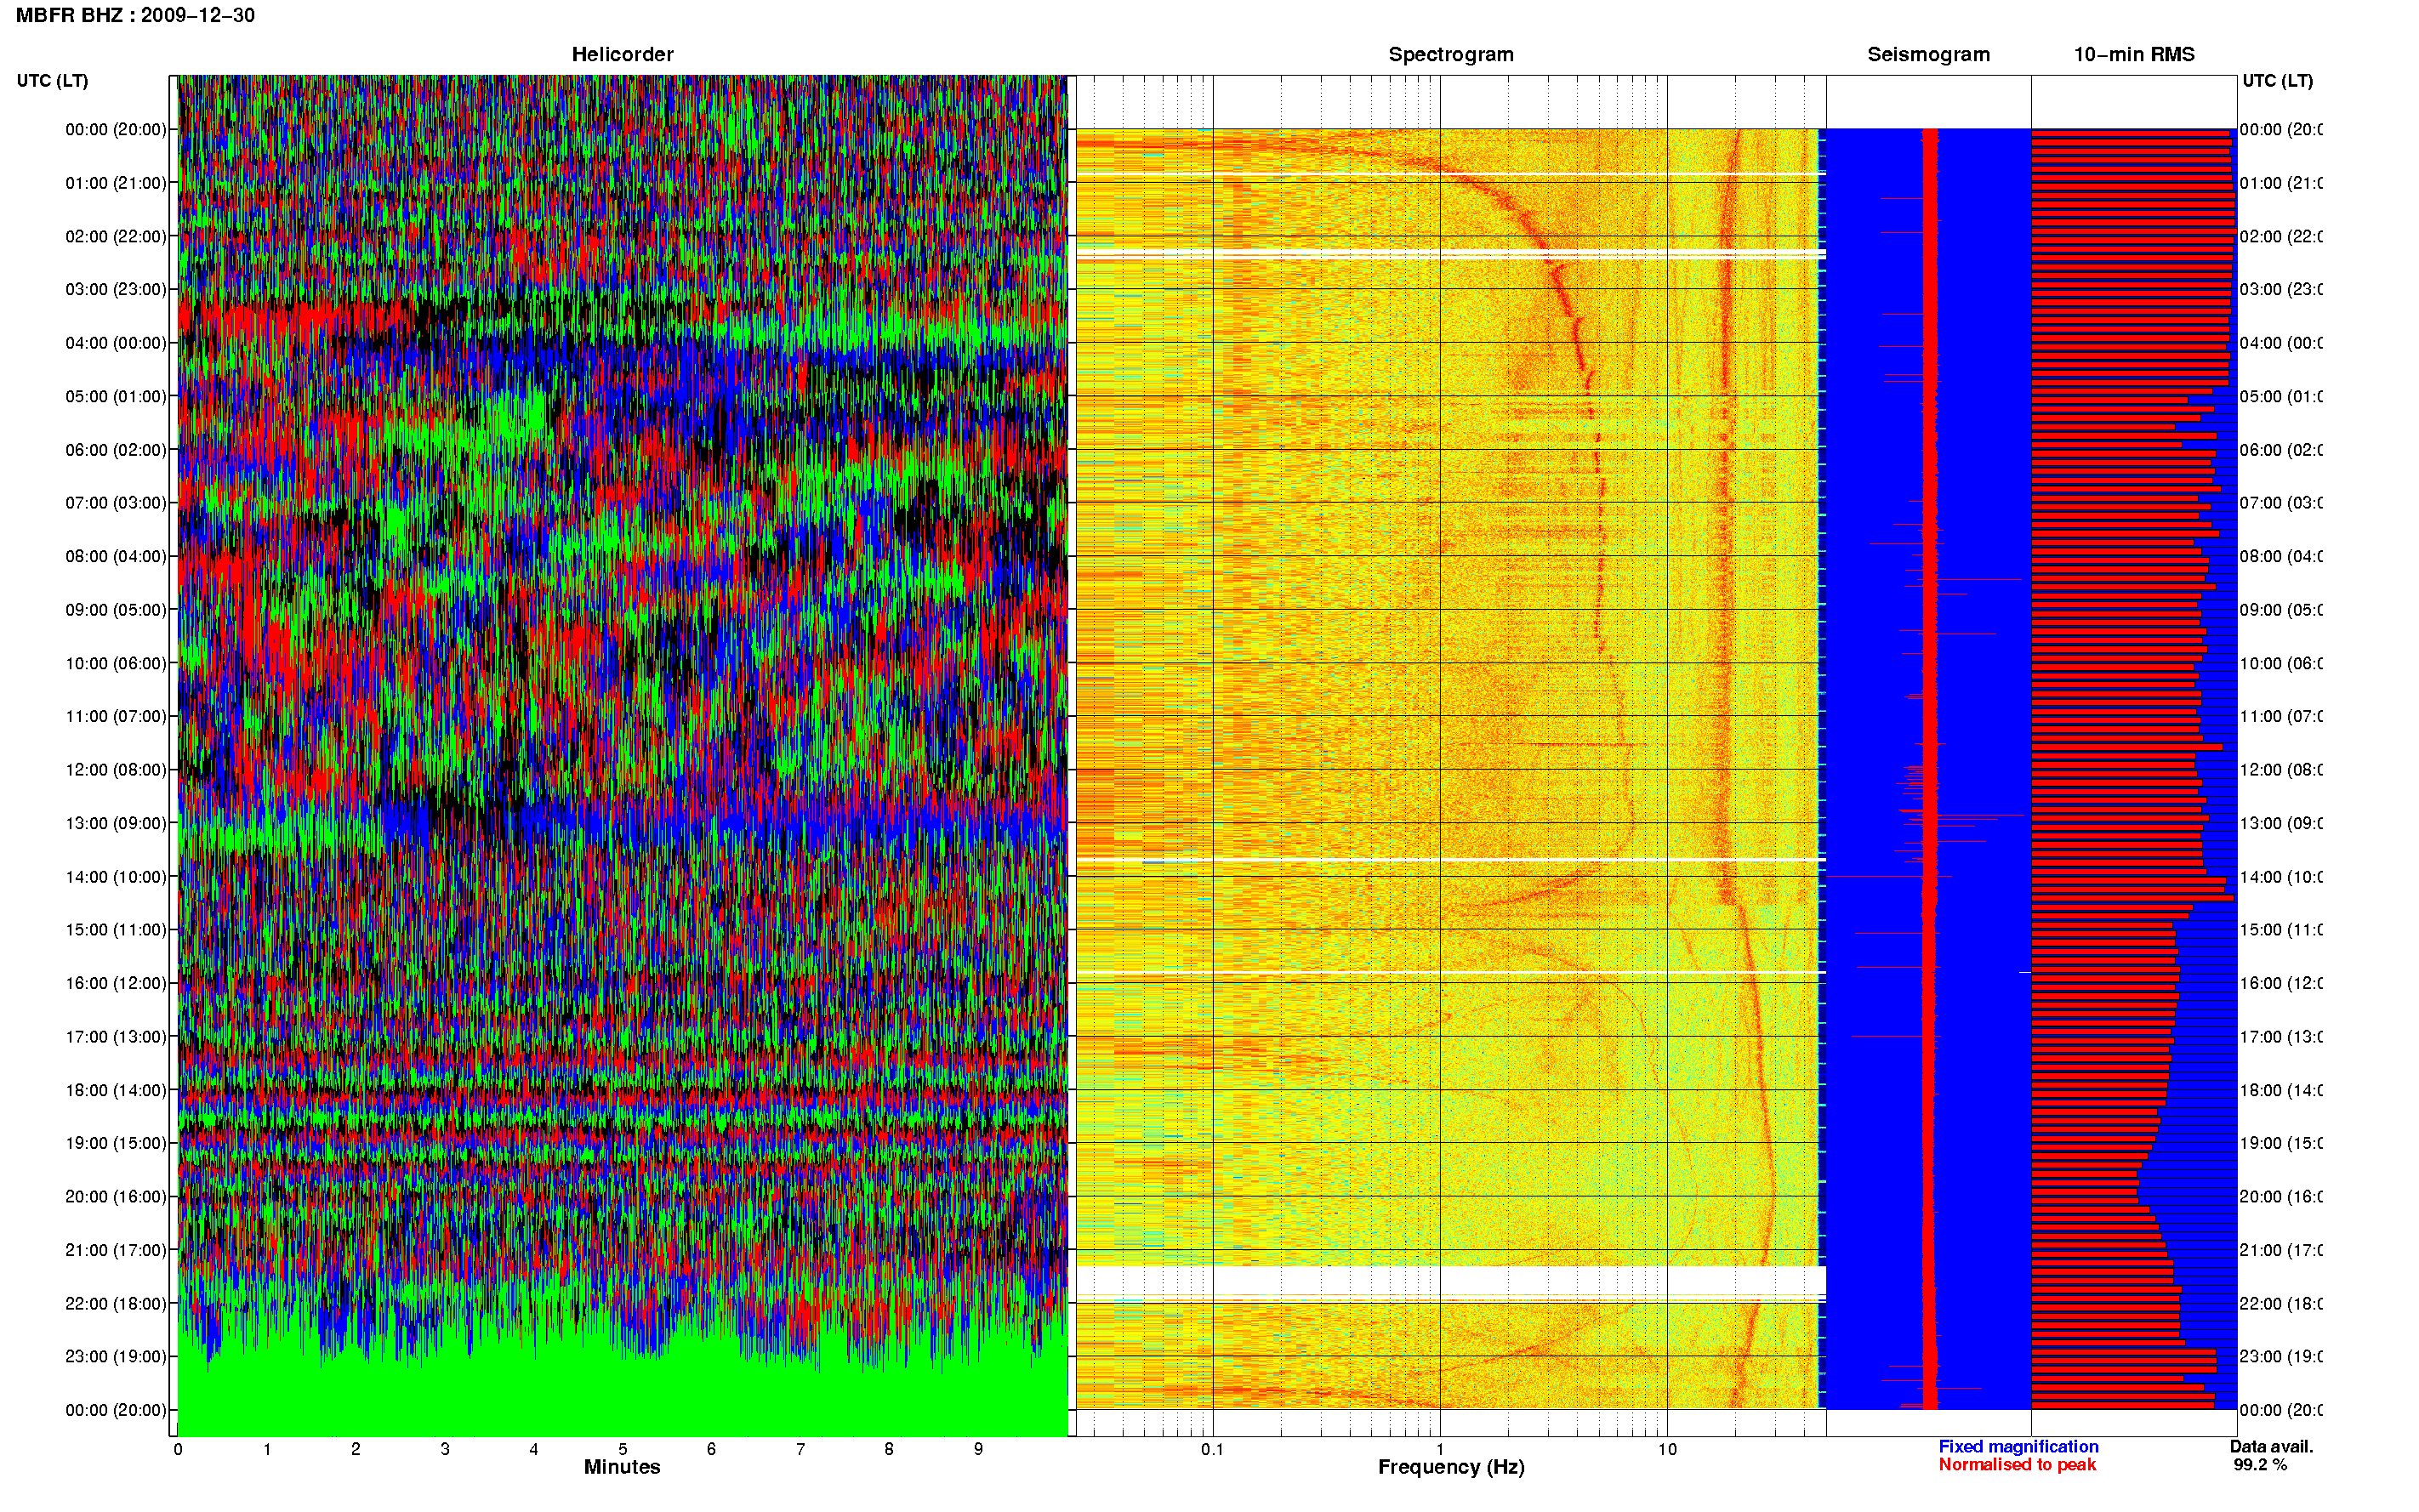Select left-axis time label '10:00 (06:00)'
Viewport: 2419px width, 1512px height.
[x=116, y=663]
